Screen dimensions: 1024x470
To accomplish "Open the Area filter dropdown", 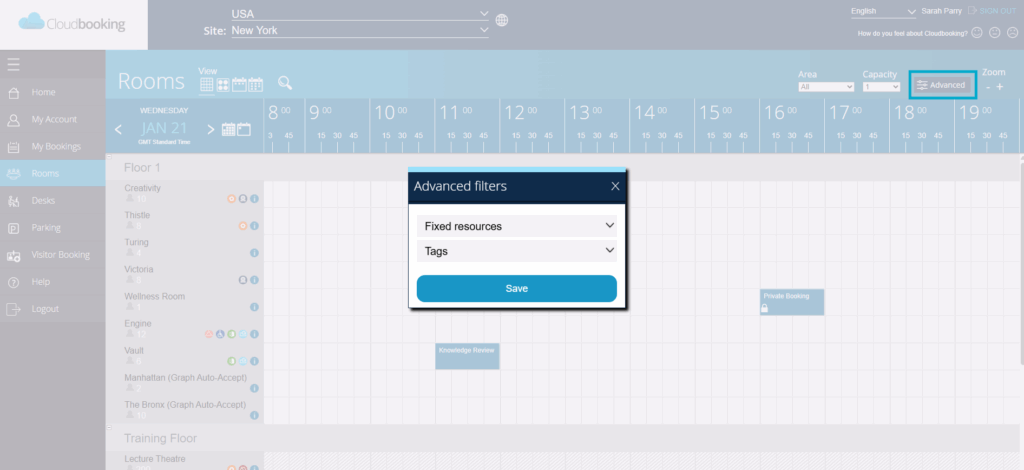I will pos(825,87).
